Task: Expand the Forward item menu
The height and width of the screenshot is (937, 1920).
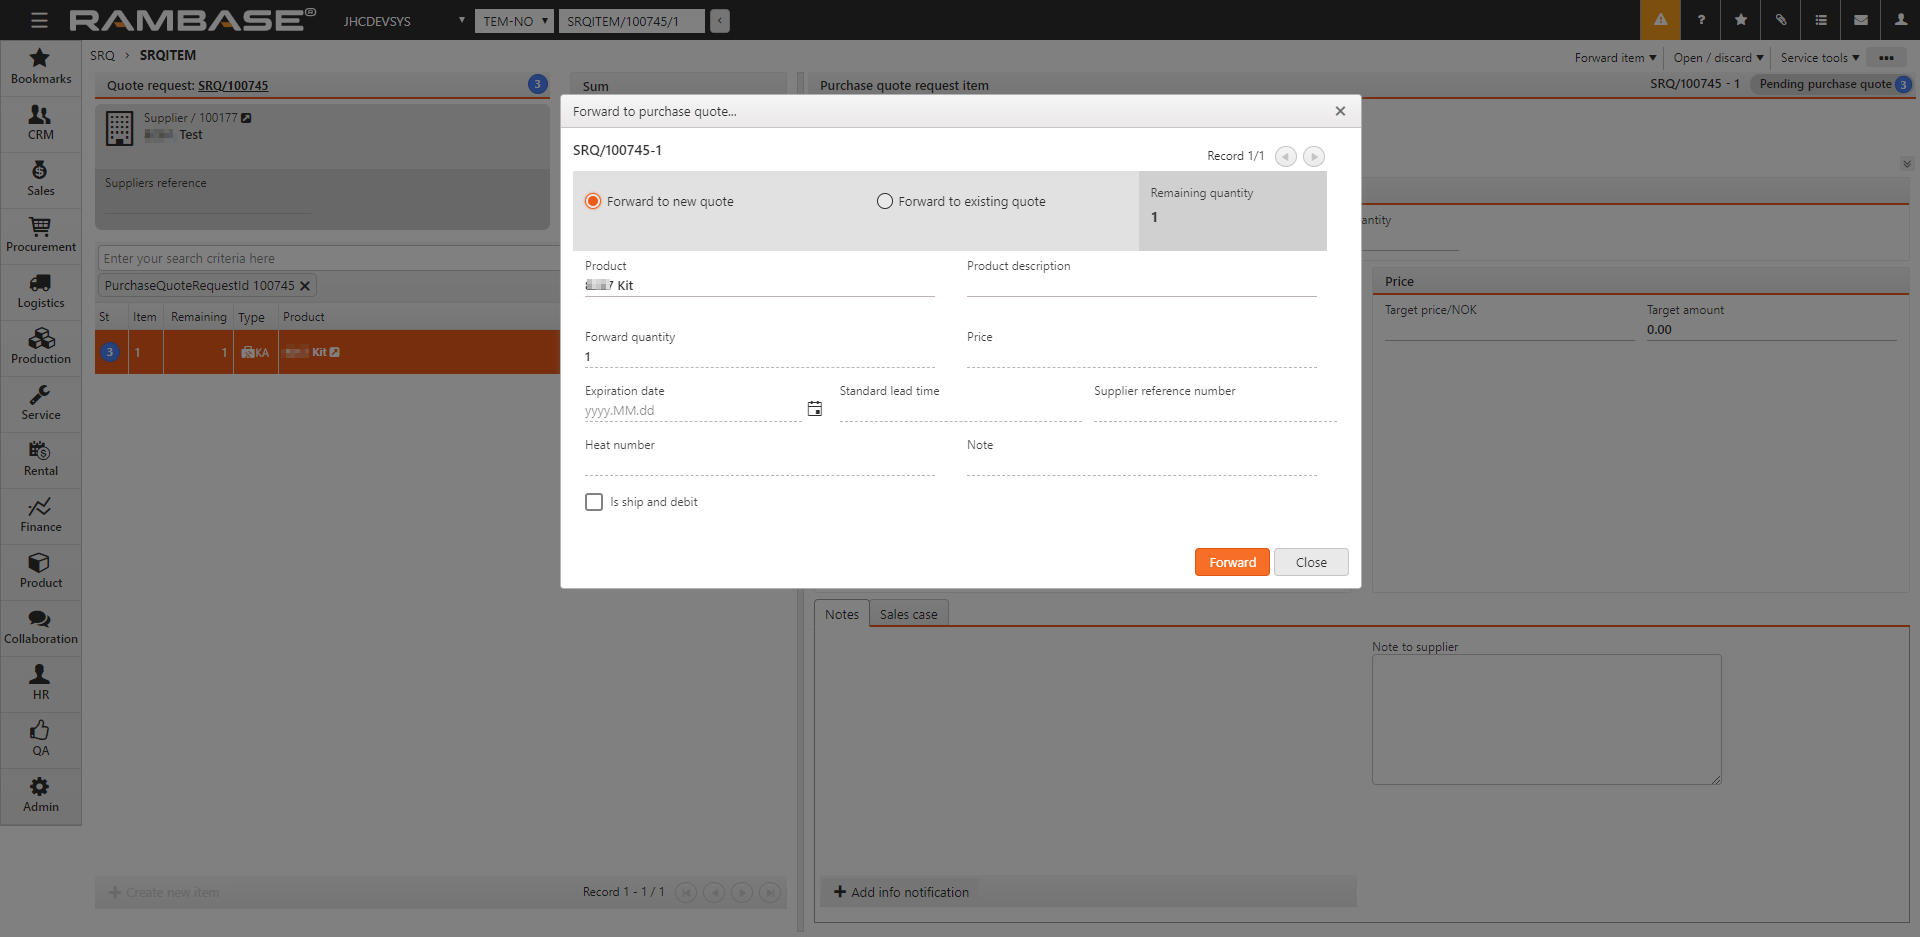Action: pos(1615,58)
